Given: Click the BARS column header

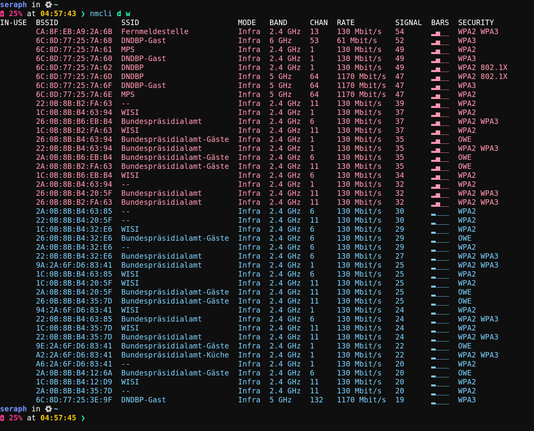Looking at the screenshot, I should (x=440, y=22).
